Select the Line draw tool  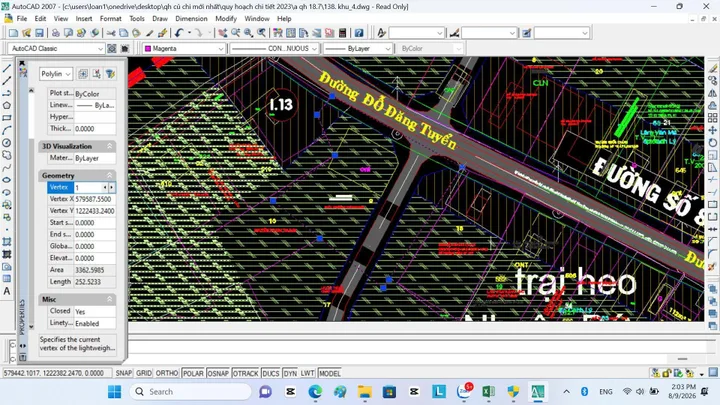[6, 68]
